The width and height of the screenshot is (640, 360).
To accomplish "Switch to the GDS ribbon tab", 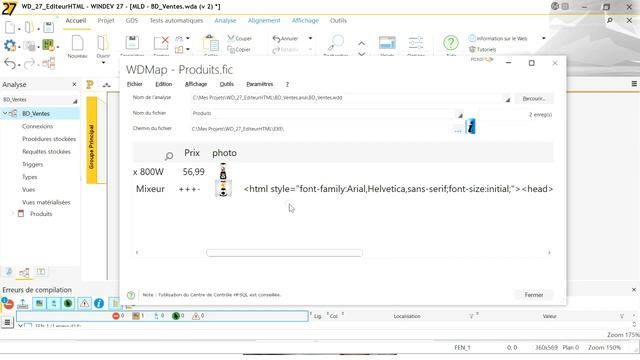I will pos(131,20).
